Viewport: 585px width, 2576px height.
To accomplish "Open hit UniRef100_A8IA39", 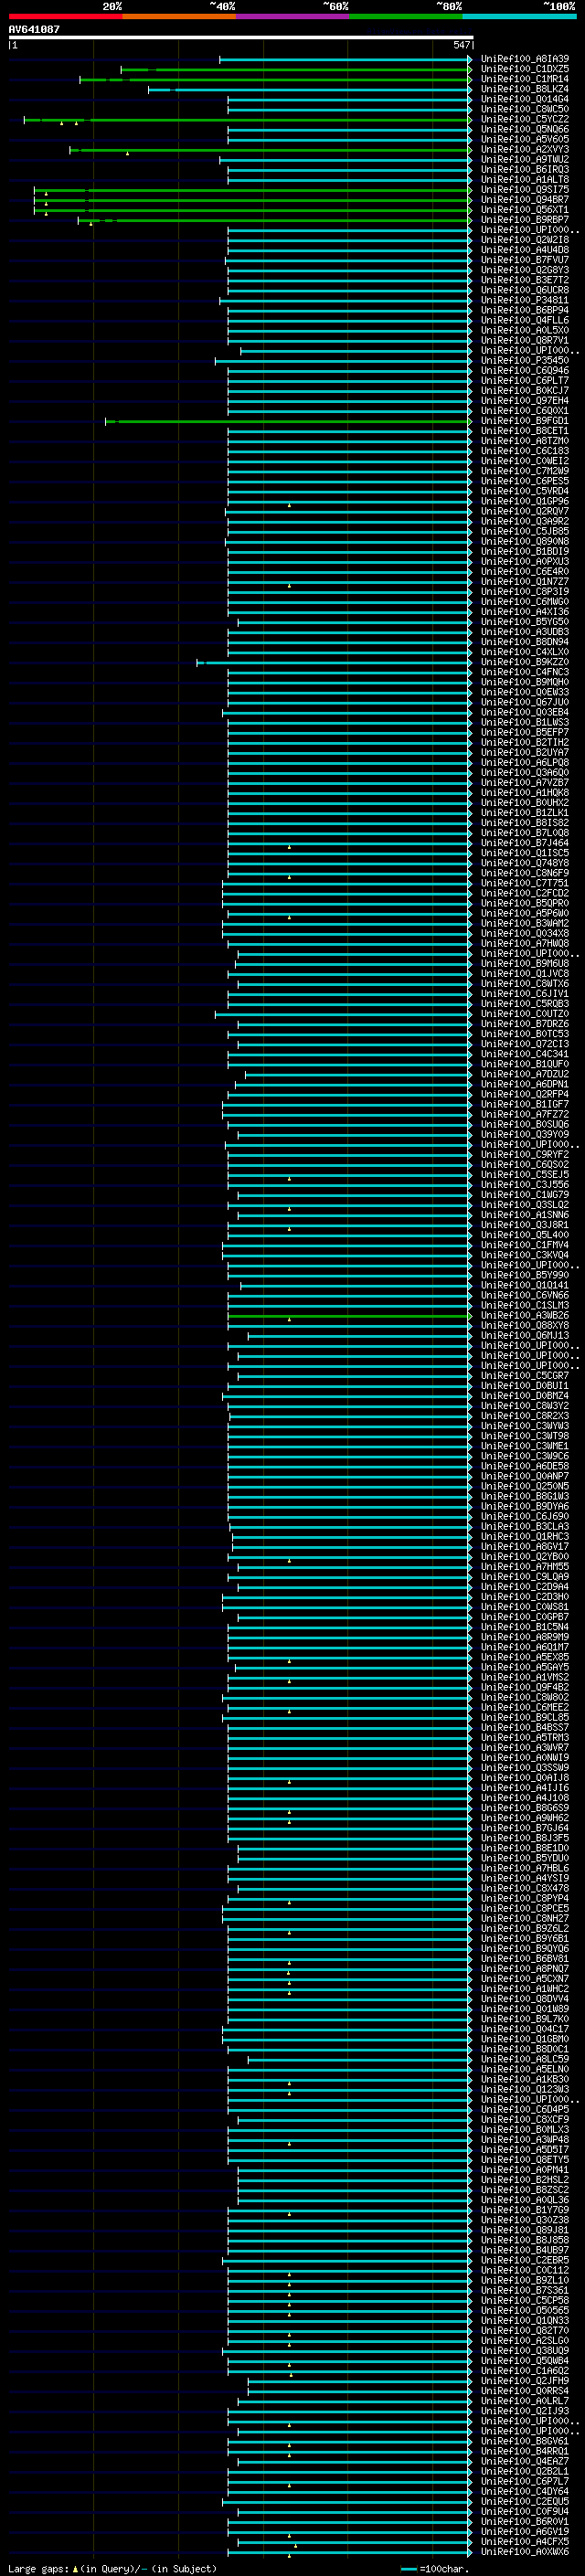I will [x=524, y=59].
